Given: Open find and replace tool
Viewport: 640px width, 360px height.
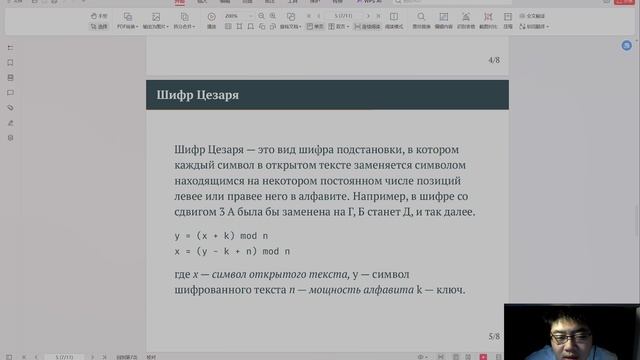Looking at the screenshot, I should pos(421,21).
